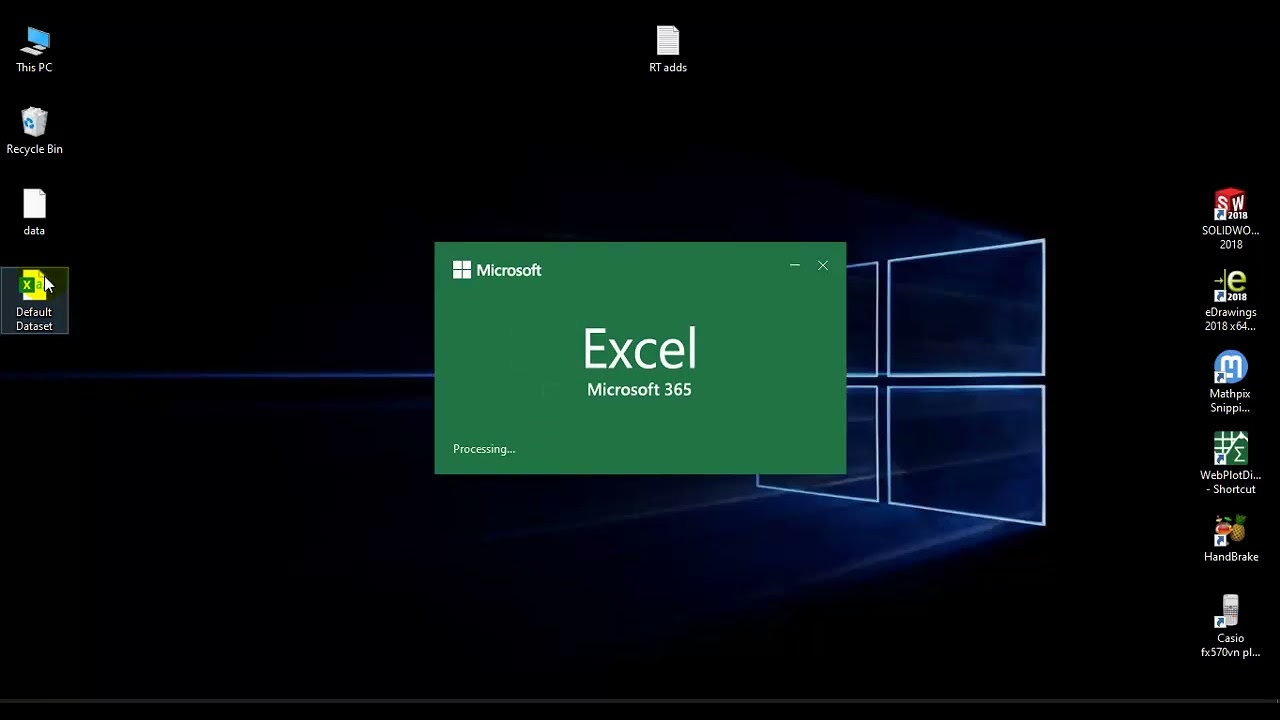Select the WebPlotDigitizer shortcut icon
The height and width of the screenshot is (720, 1280).
tap(1230, 463)
